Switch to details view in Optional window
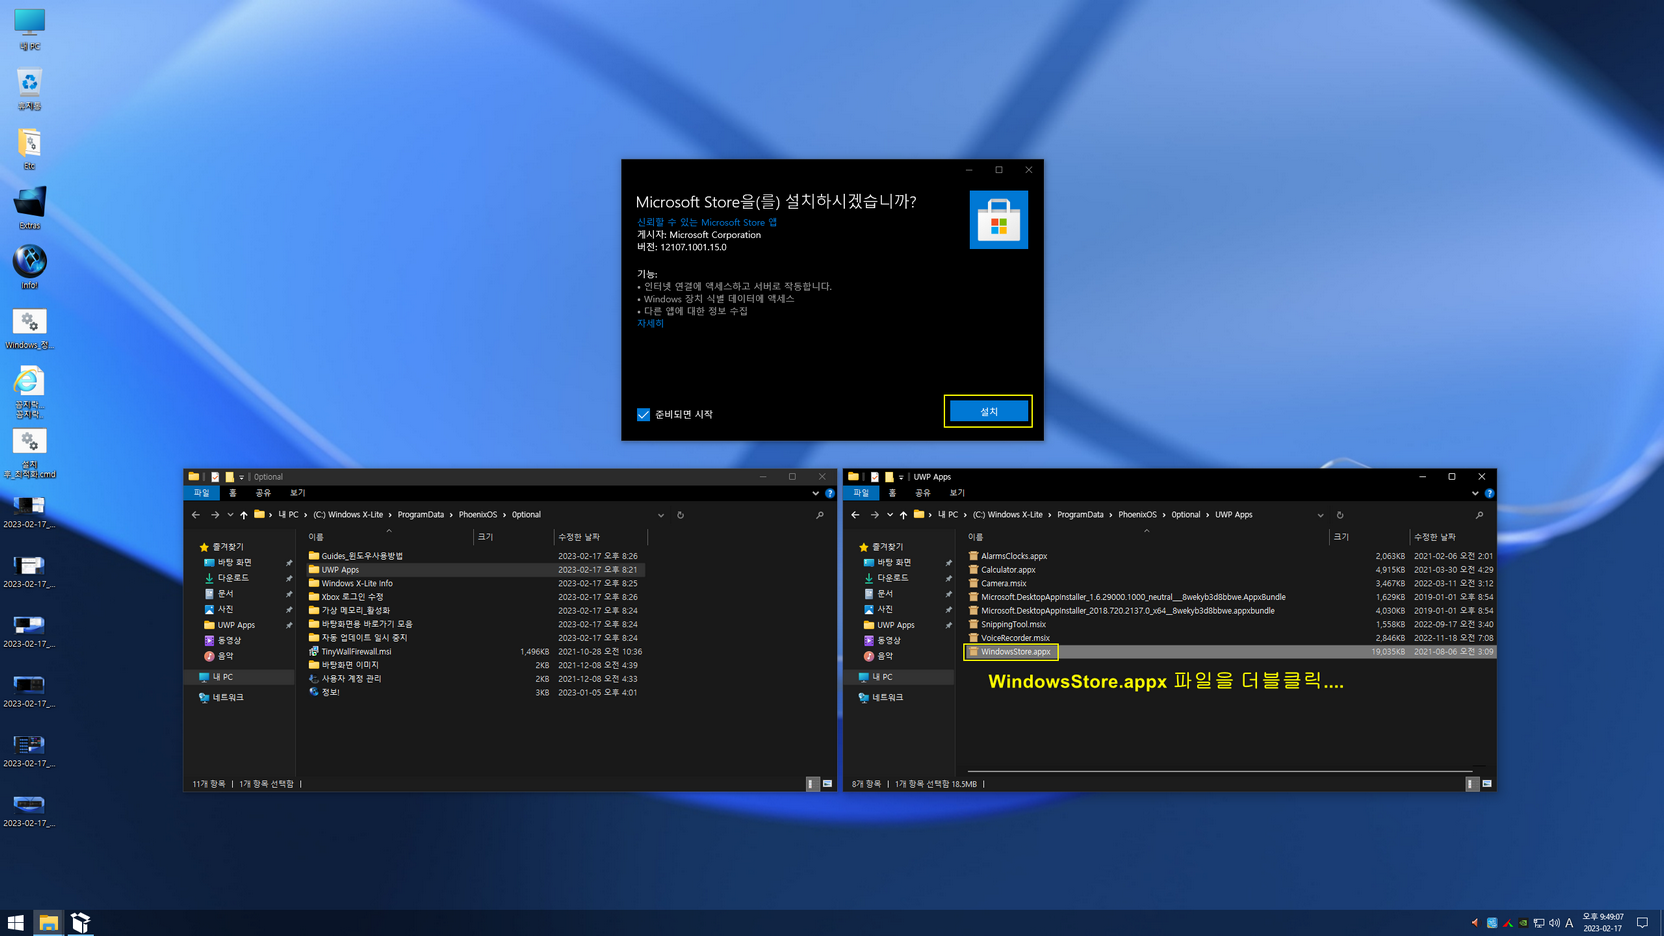Image resolution: width=1664 pixels, height=936 pixels. click(x=812, y=784)
